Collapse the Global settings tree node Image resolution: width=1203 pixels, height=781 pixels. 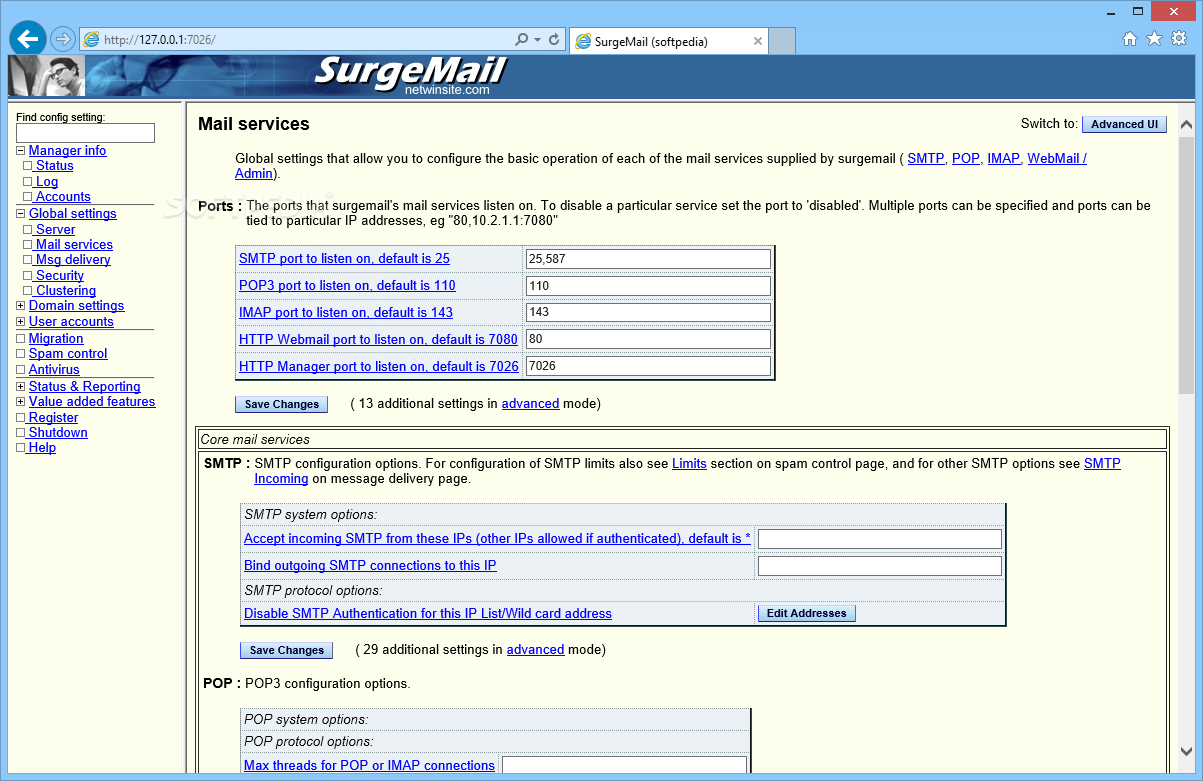21,214
